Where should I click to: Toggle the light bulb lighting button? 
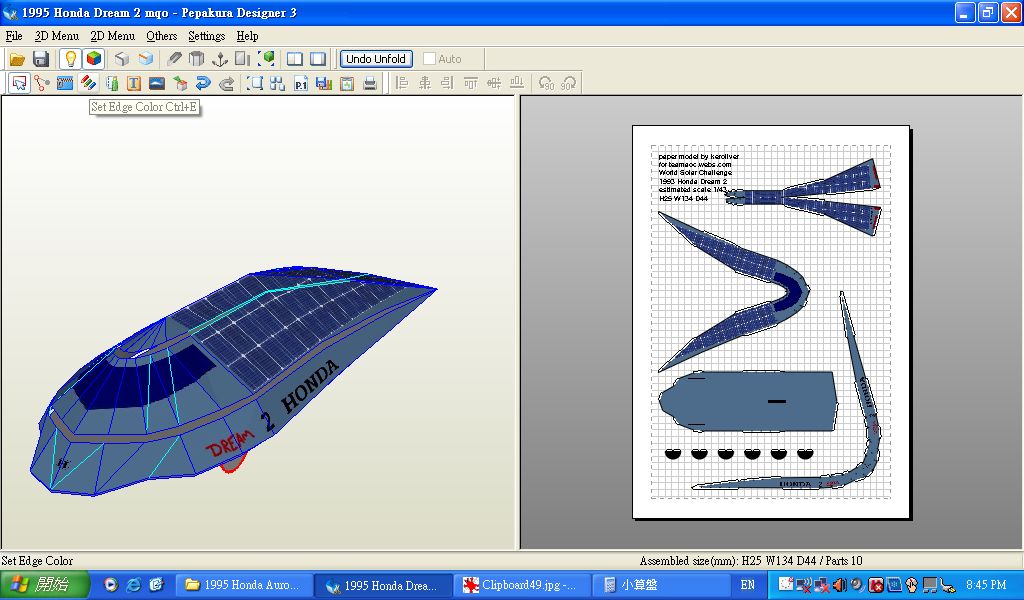pos(70,59)
